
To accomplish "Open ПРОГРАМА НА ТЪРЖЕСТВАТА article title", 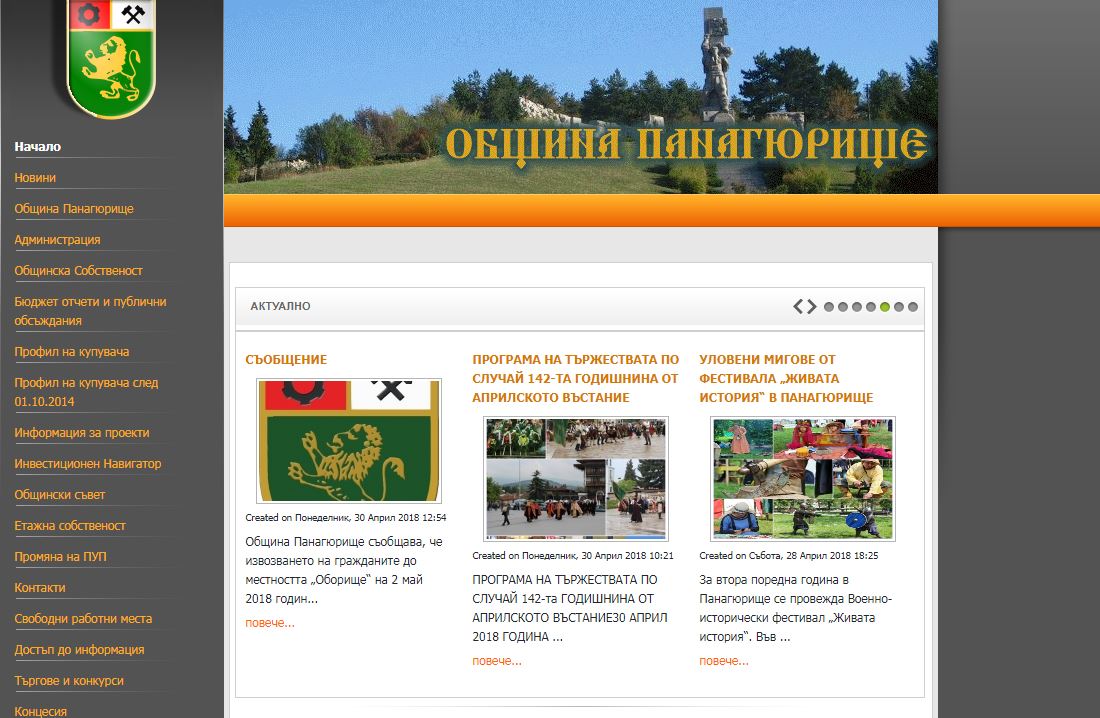I will tap(575, 378).
